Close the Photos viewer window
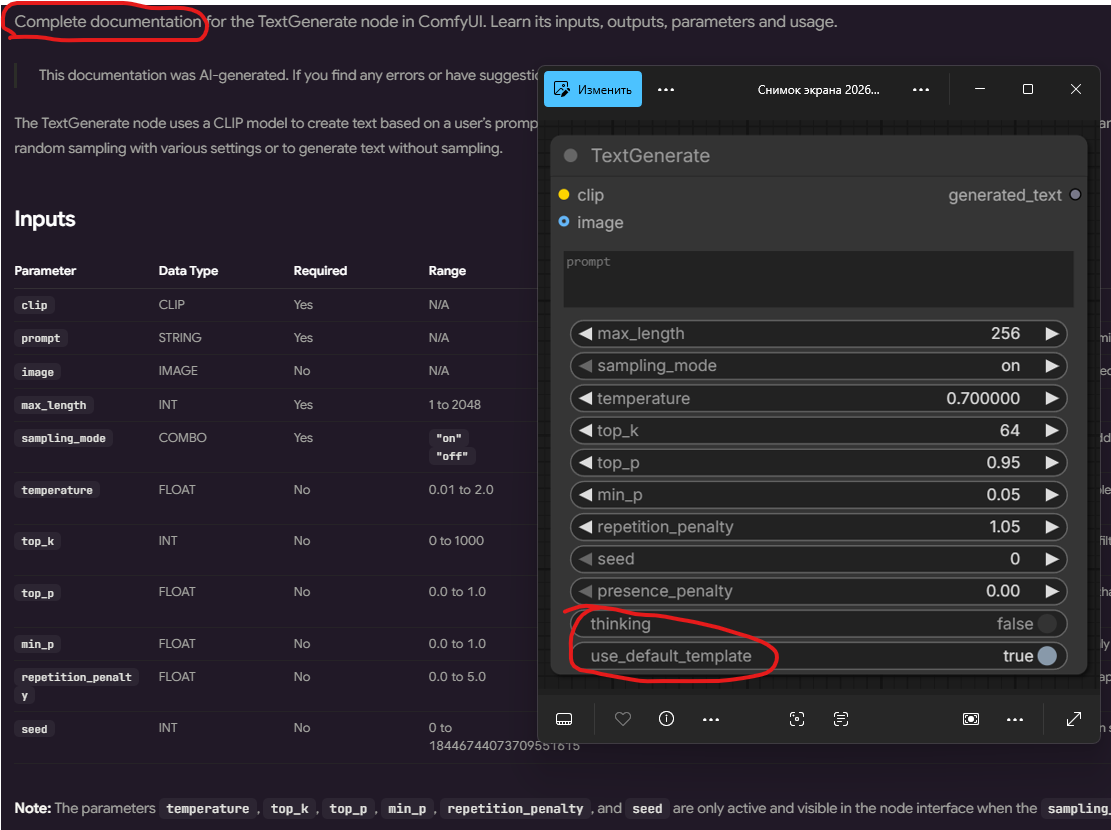 tap(1076, 89)
